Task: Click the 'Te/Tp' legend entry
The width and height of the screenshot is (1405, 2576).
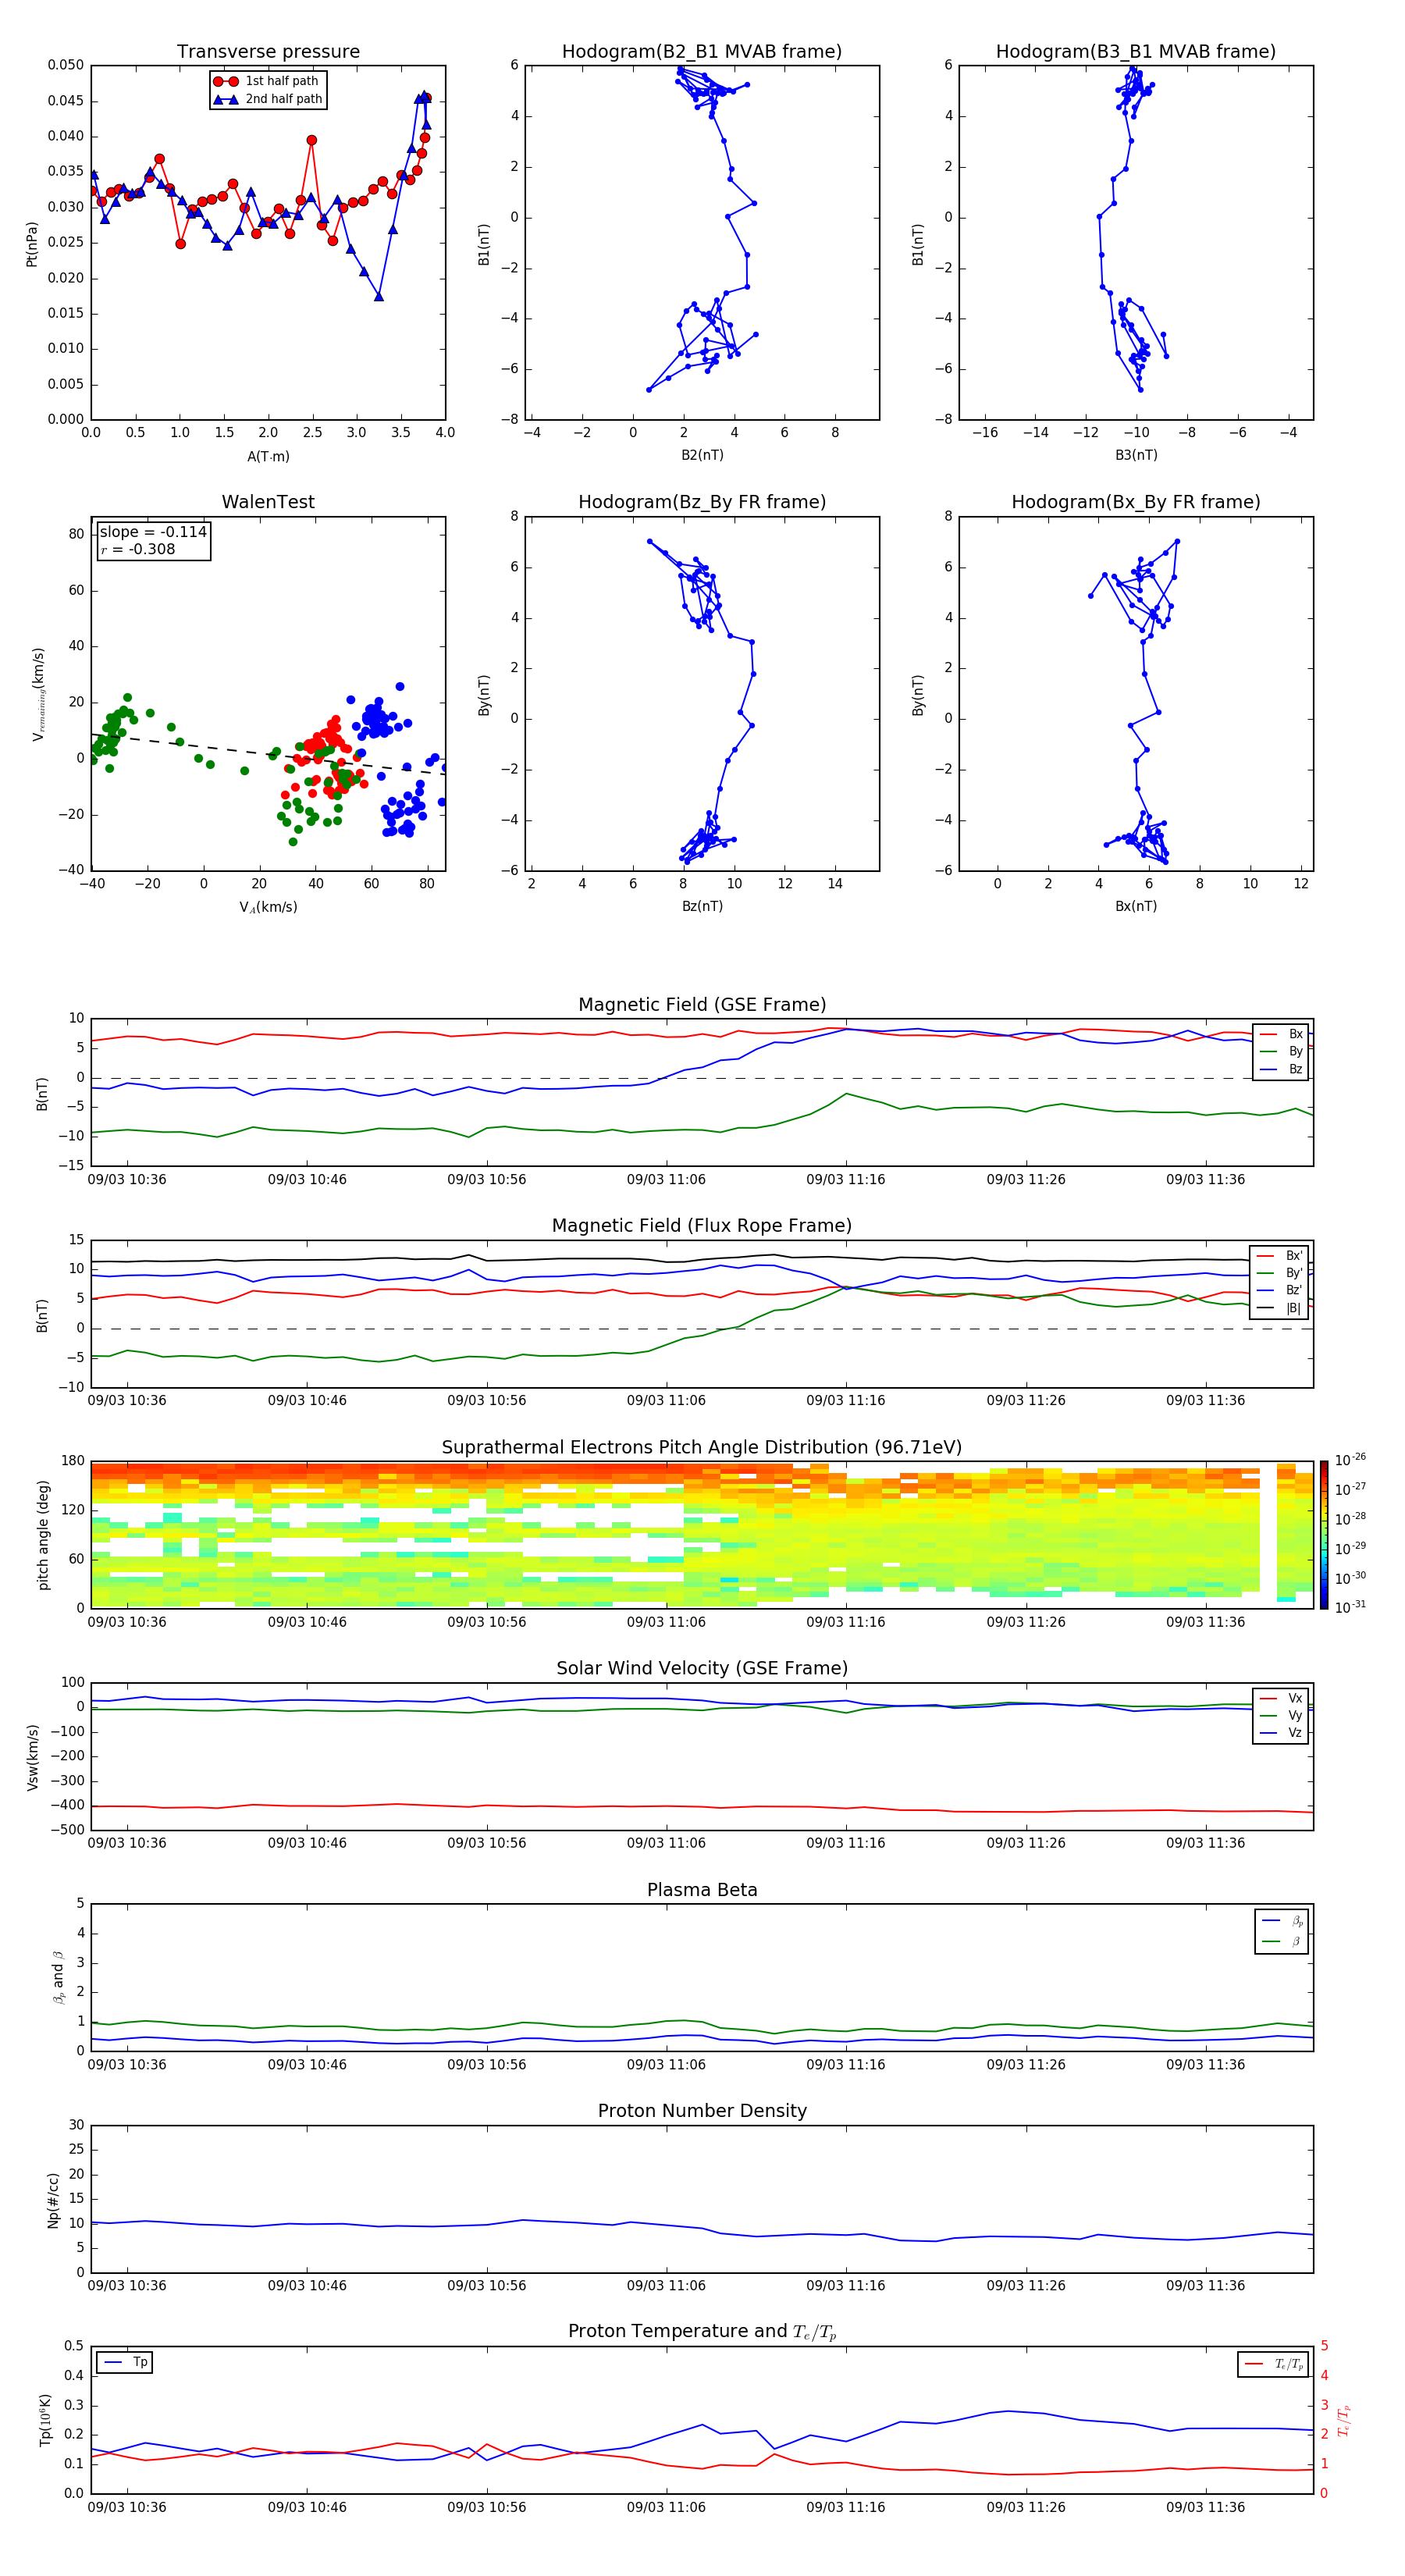Action: tap(1273, 2364)
